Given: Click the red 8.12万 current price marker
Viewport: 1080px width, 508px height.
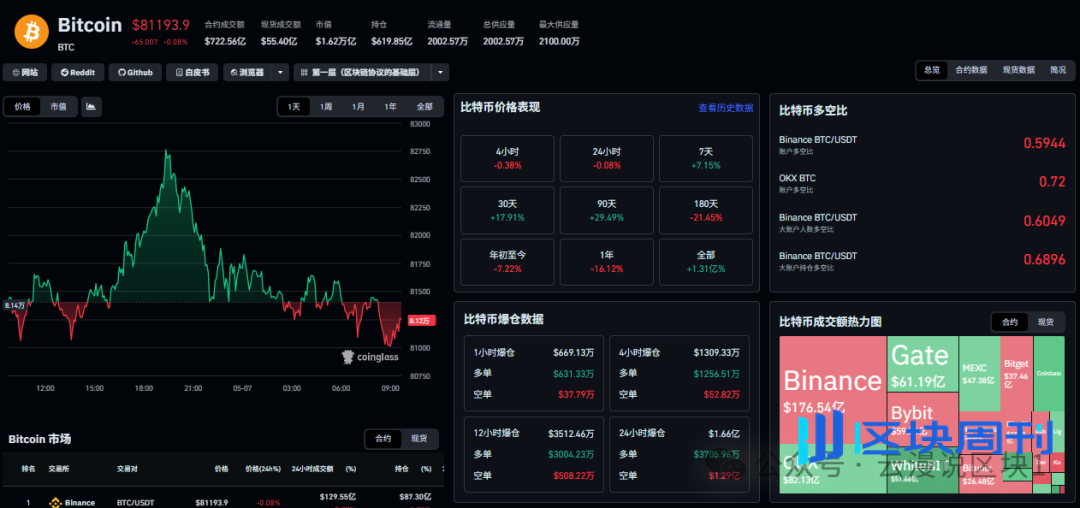Looking at the screenshot, I should click(x=422, y=321).
